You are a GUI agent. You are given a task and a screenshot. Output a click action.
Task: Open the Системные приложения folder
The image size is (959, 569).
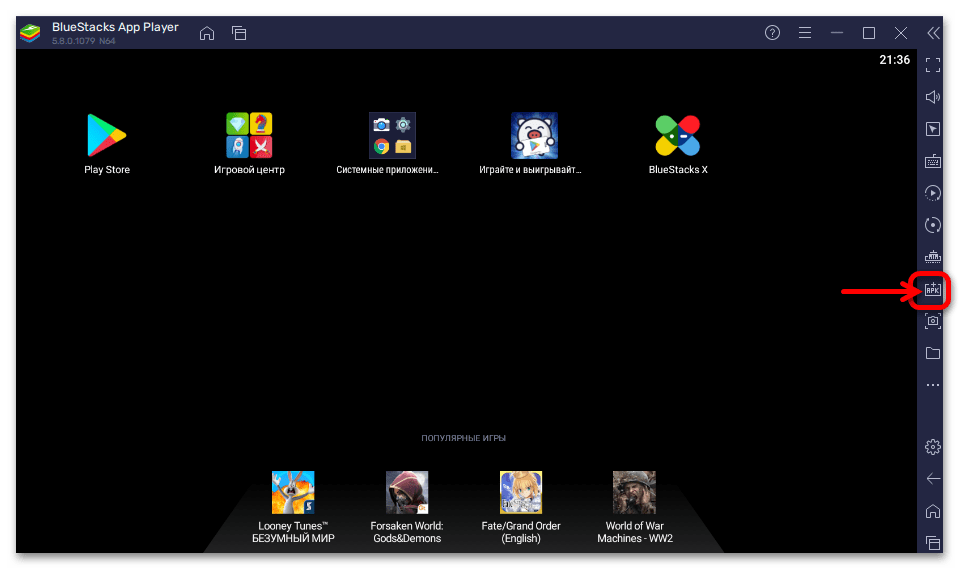click(x=392, y=135)
